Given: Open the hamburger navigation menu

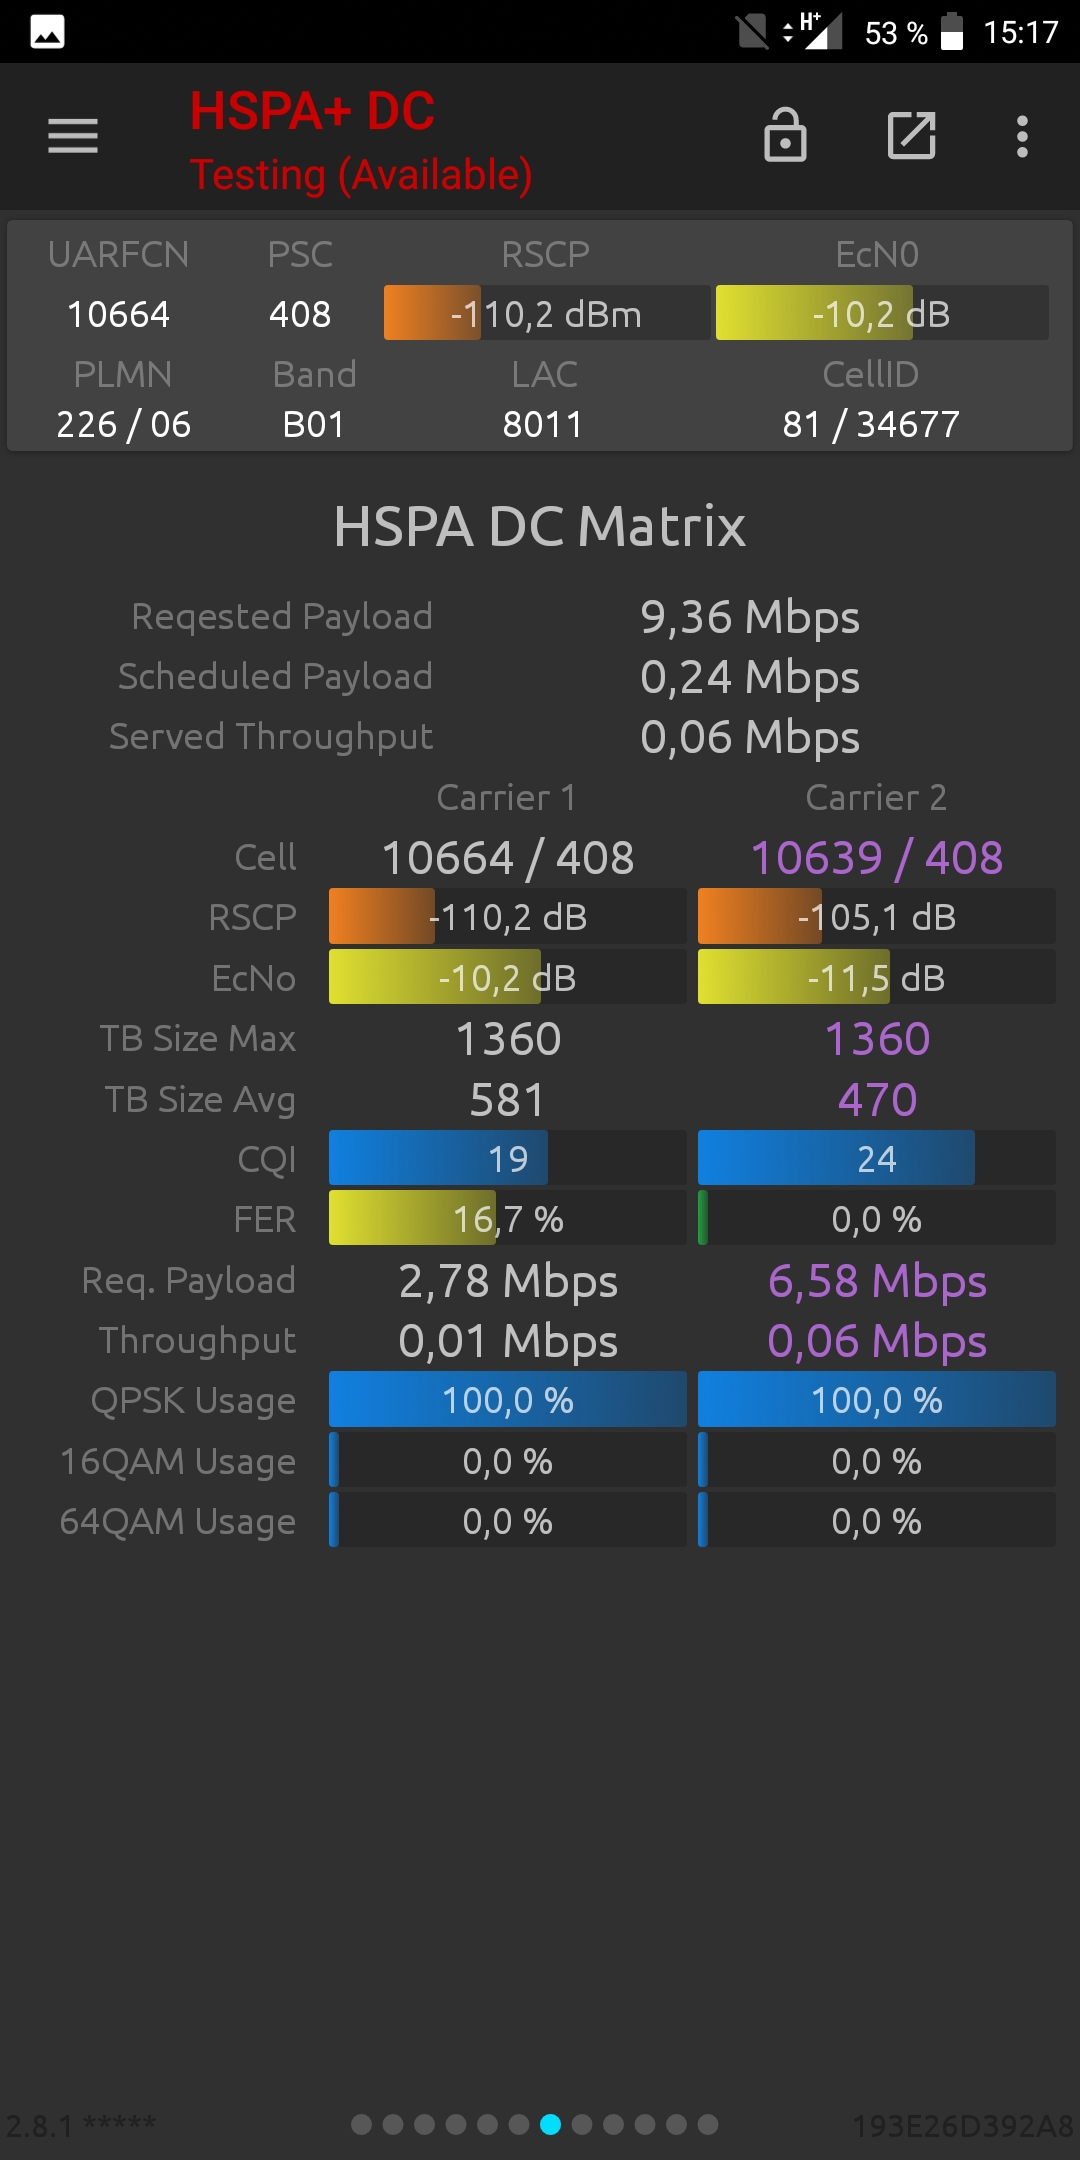Looking at the screenshot, I should (73, 136).
